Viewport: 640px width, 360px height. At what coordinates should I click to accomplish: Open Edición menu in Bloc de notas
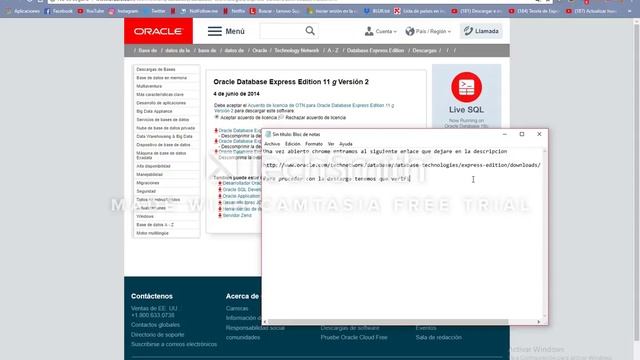click(x=292, y=144)
